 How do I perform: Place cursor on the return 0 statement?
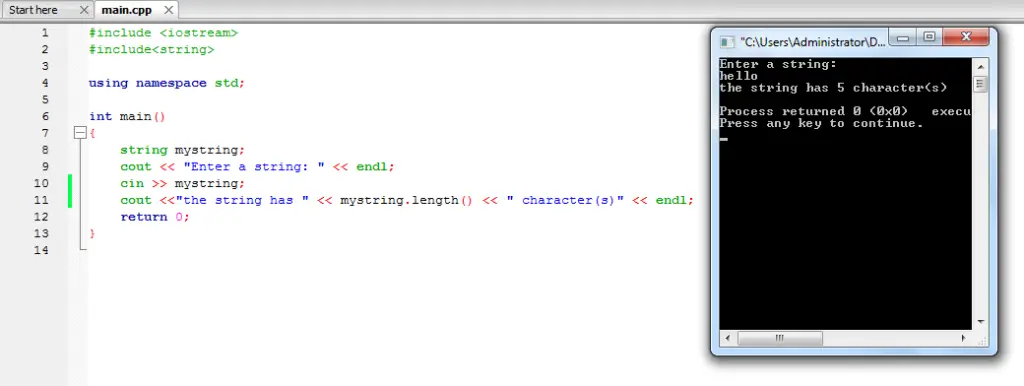(155, 217)
